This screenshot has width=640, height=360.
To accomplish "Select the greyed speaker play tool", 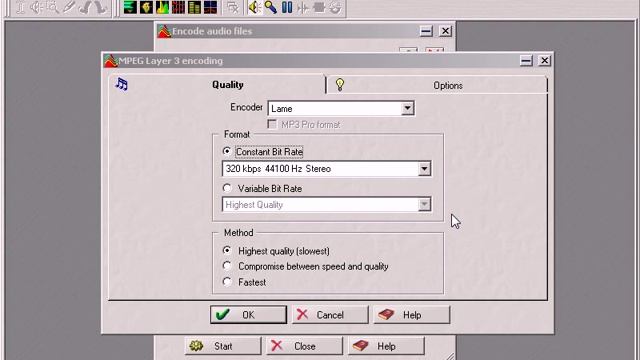I will tap(37, 7).
